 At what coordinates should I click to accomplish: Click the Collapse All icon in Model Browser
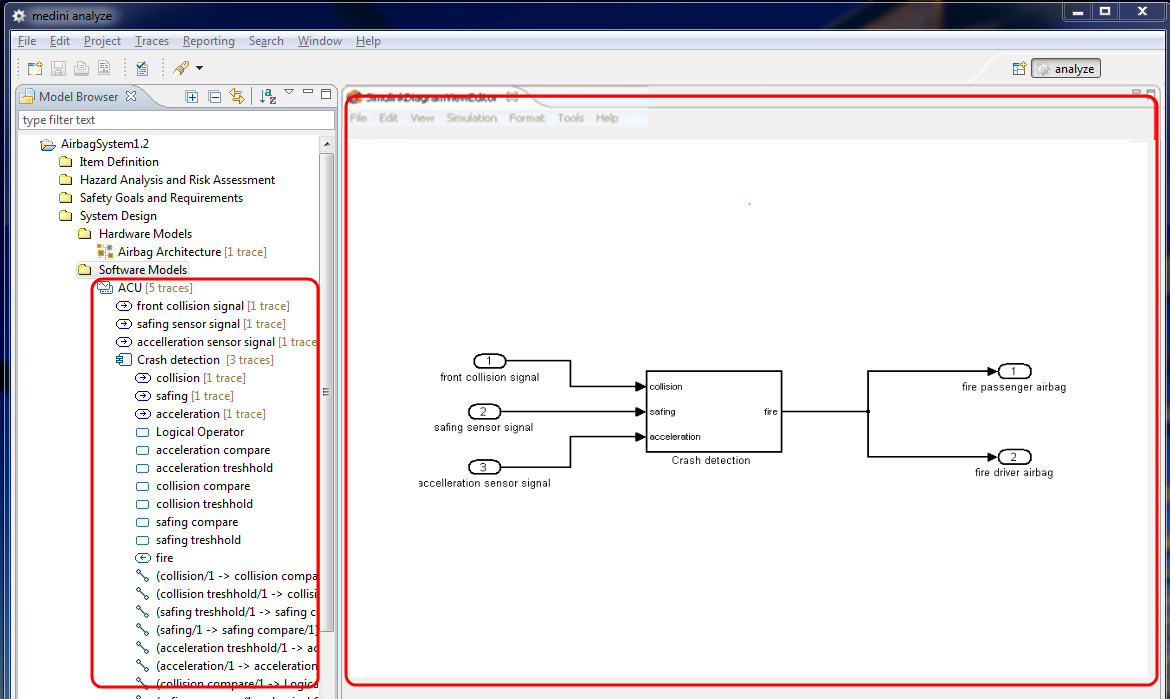[x=215, y=96]
